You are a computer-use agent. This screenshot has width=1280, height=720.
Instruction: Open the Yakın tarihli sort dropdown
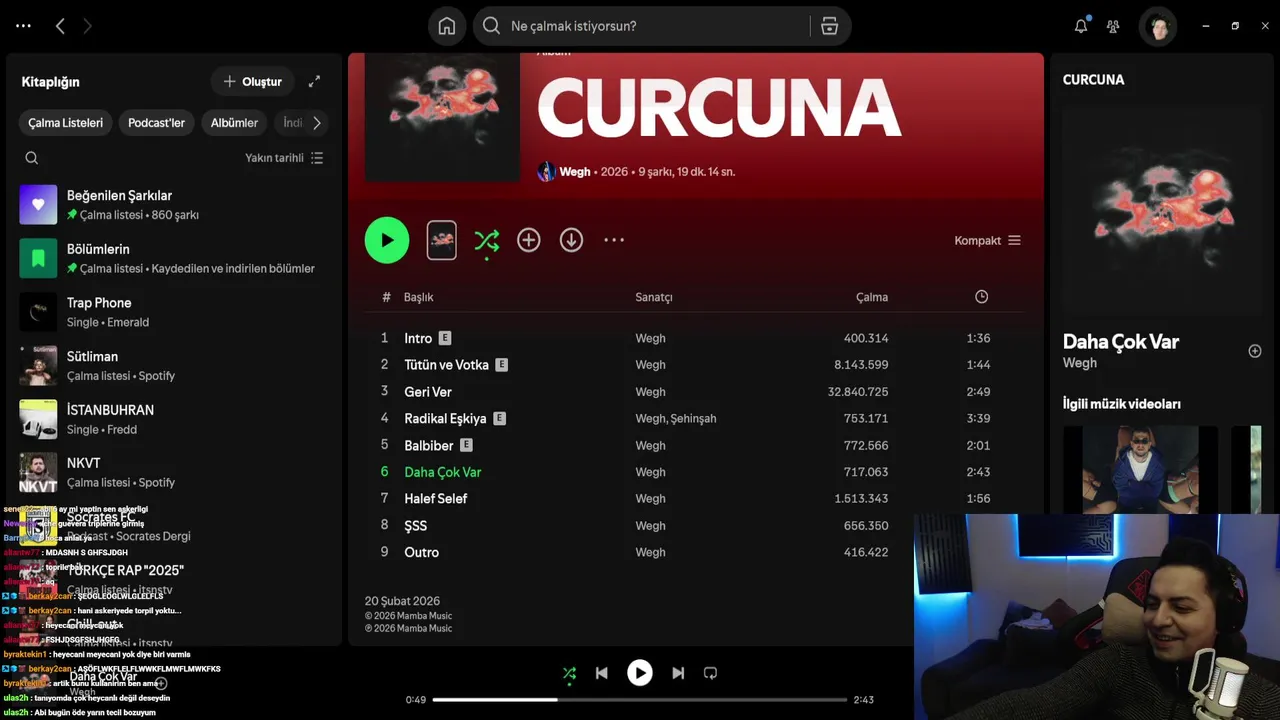[284, 158]
